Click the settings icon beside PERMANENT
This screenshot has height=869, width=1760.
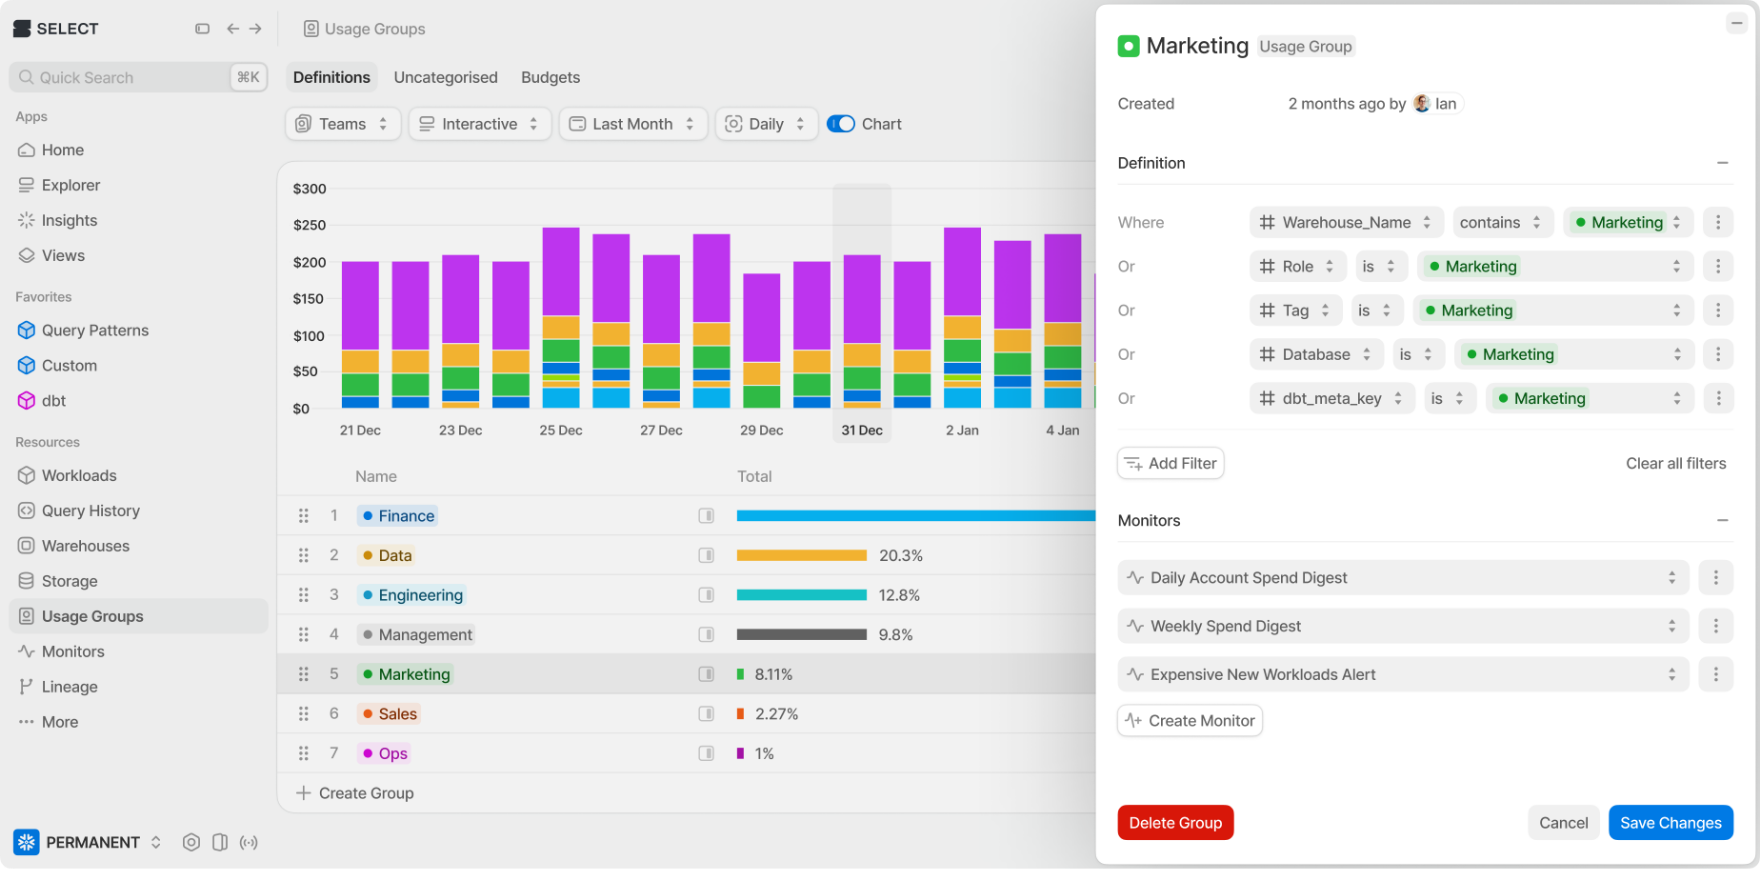click(x=191, y=842)
